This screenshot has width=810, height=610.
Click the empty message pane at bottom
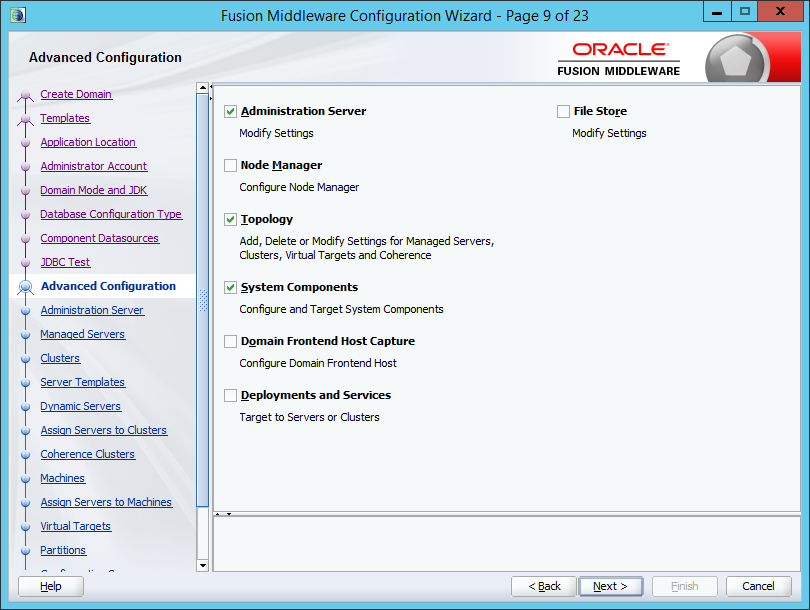tap(506, 543)
